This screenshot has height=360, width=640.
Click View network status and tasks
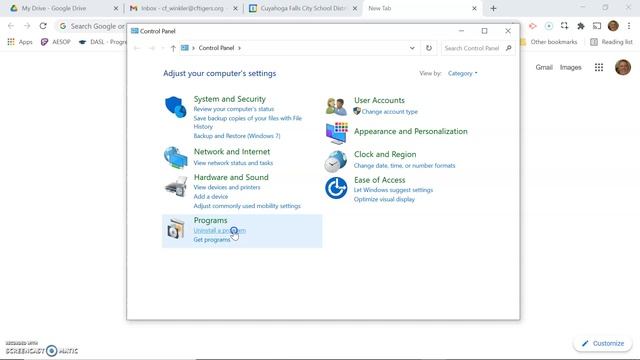click(233, 163)
